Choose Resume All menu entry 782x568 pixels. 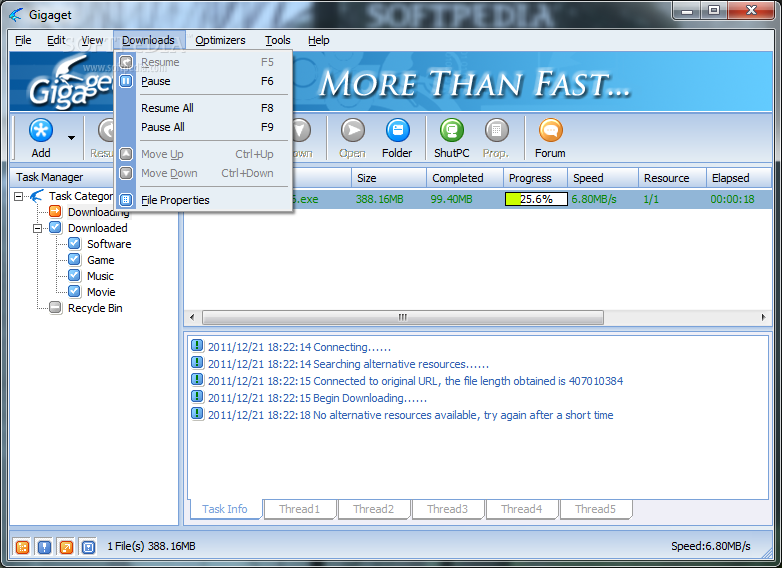coord(203,108)
